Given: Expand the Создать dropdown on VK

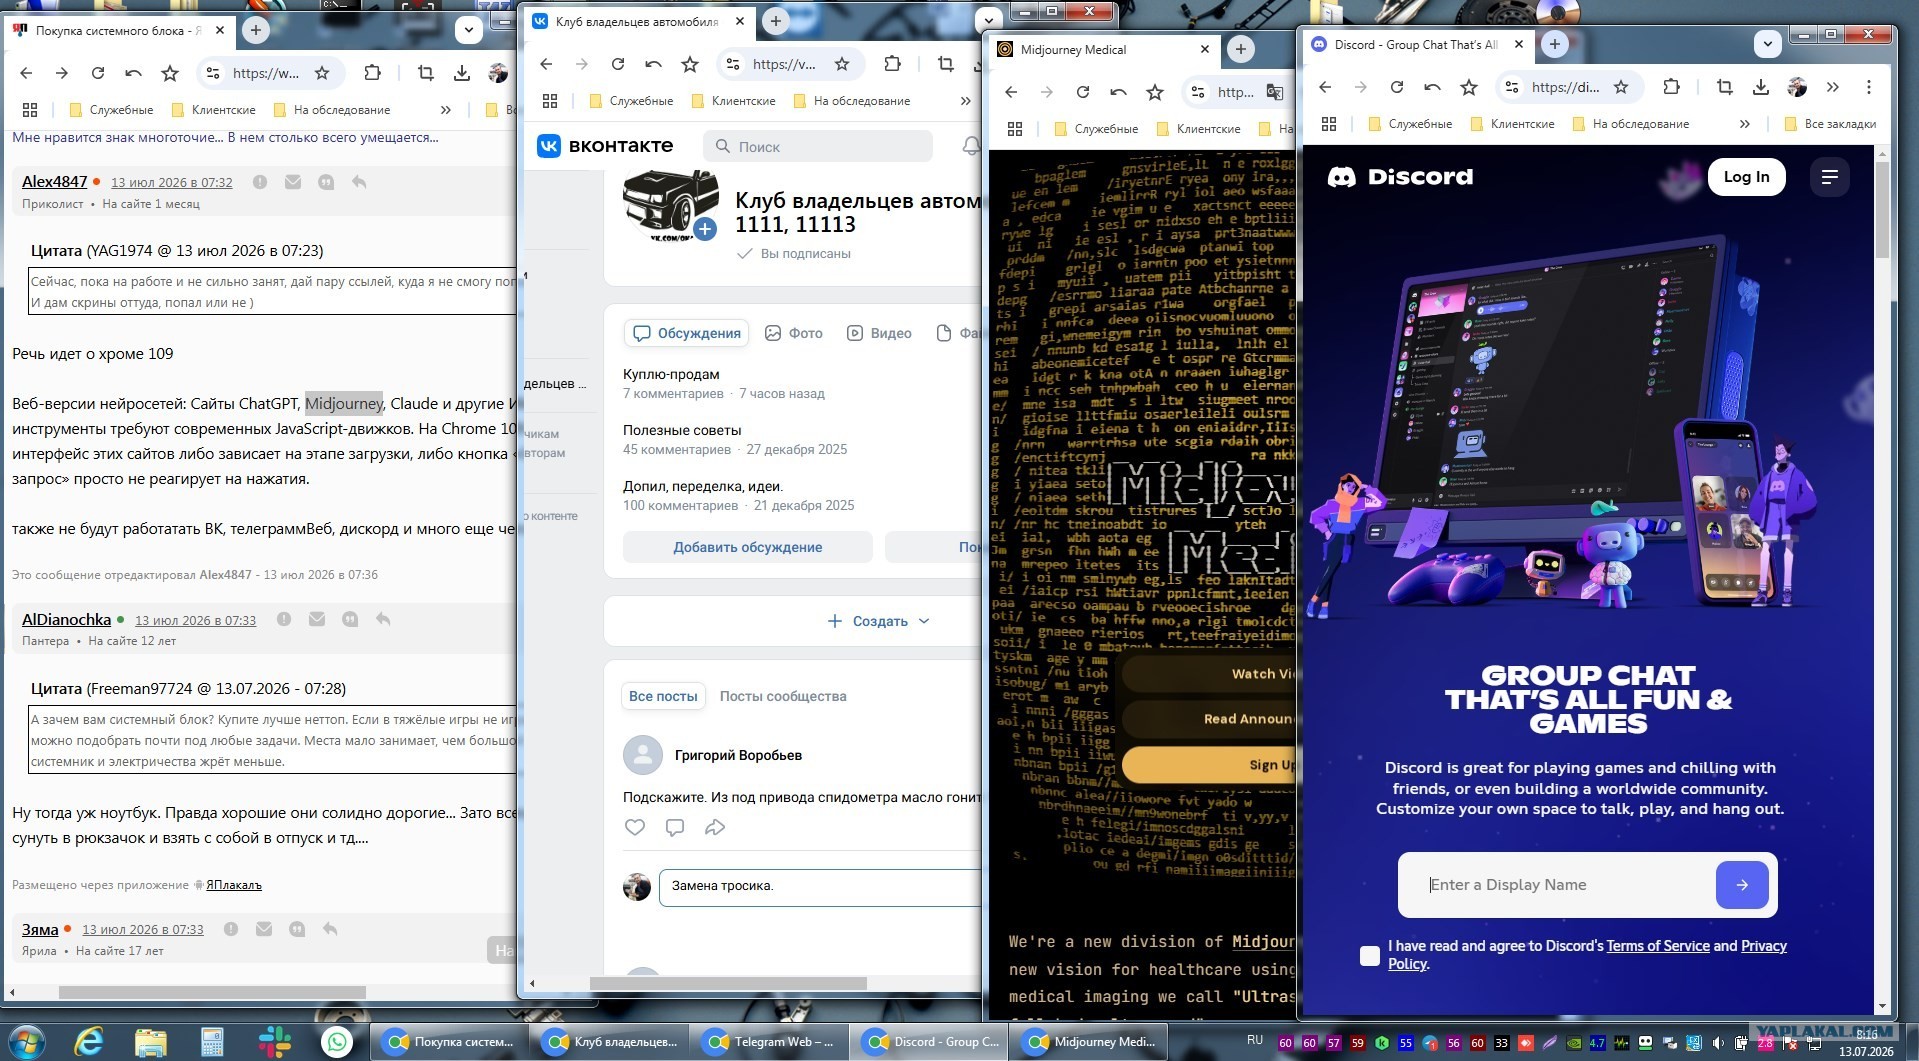Looking at the screenshot, I should pos(879,621).
